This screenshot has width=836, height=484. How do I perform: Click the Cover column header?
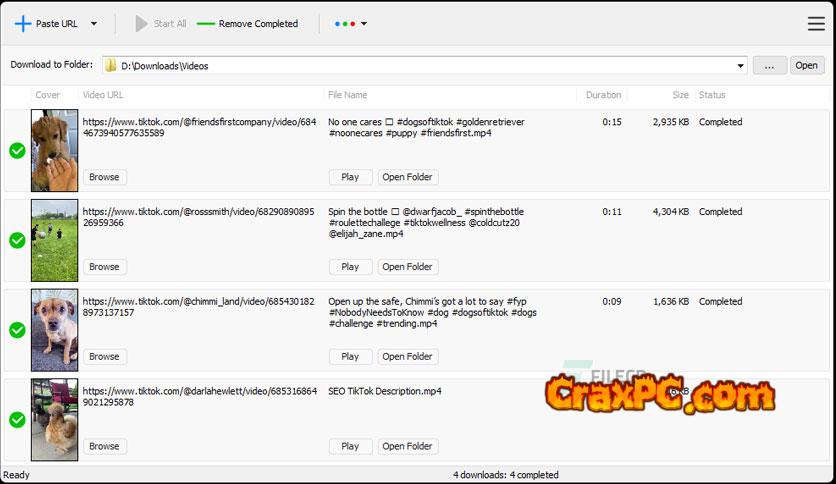(x=47, y=95)
